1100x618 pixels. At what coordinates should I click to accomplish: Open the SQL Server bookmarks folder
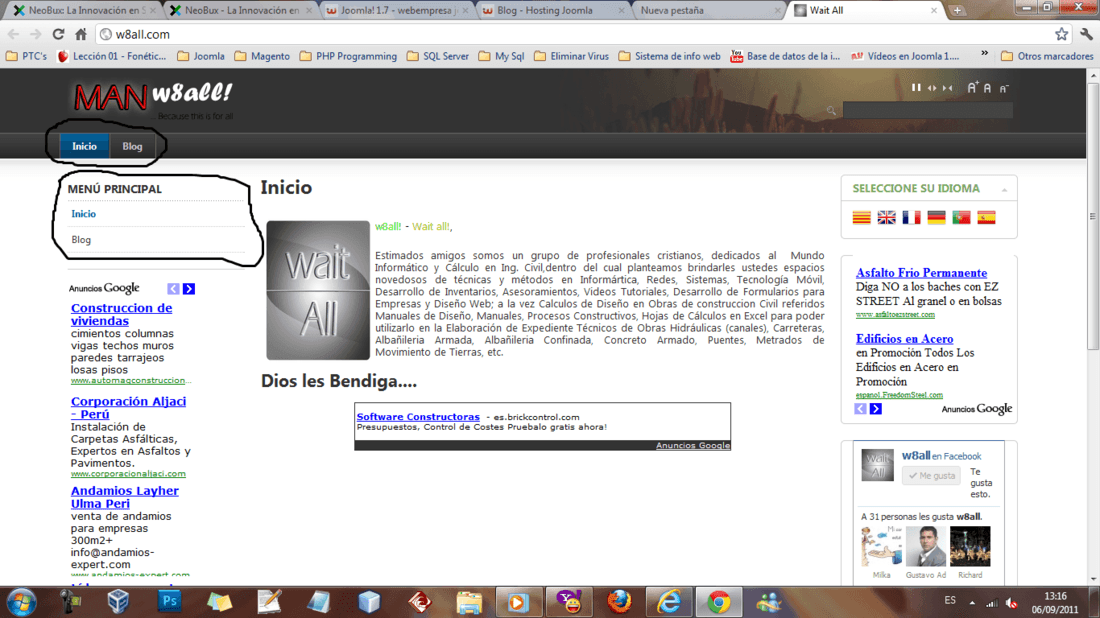(x=438, y=56)
